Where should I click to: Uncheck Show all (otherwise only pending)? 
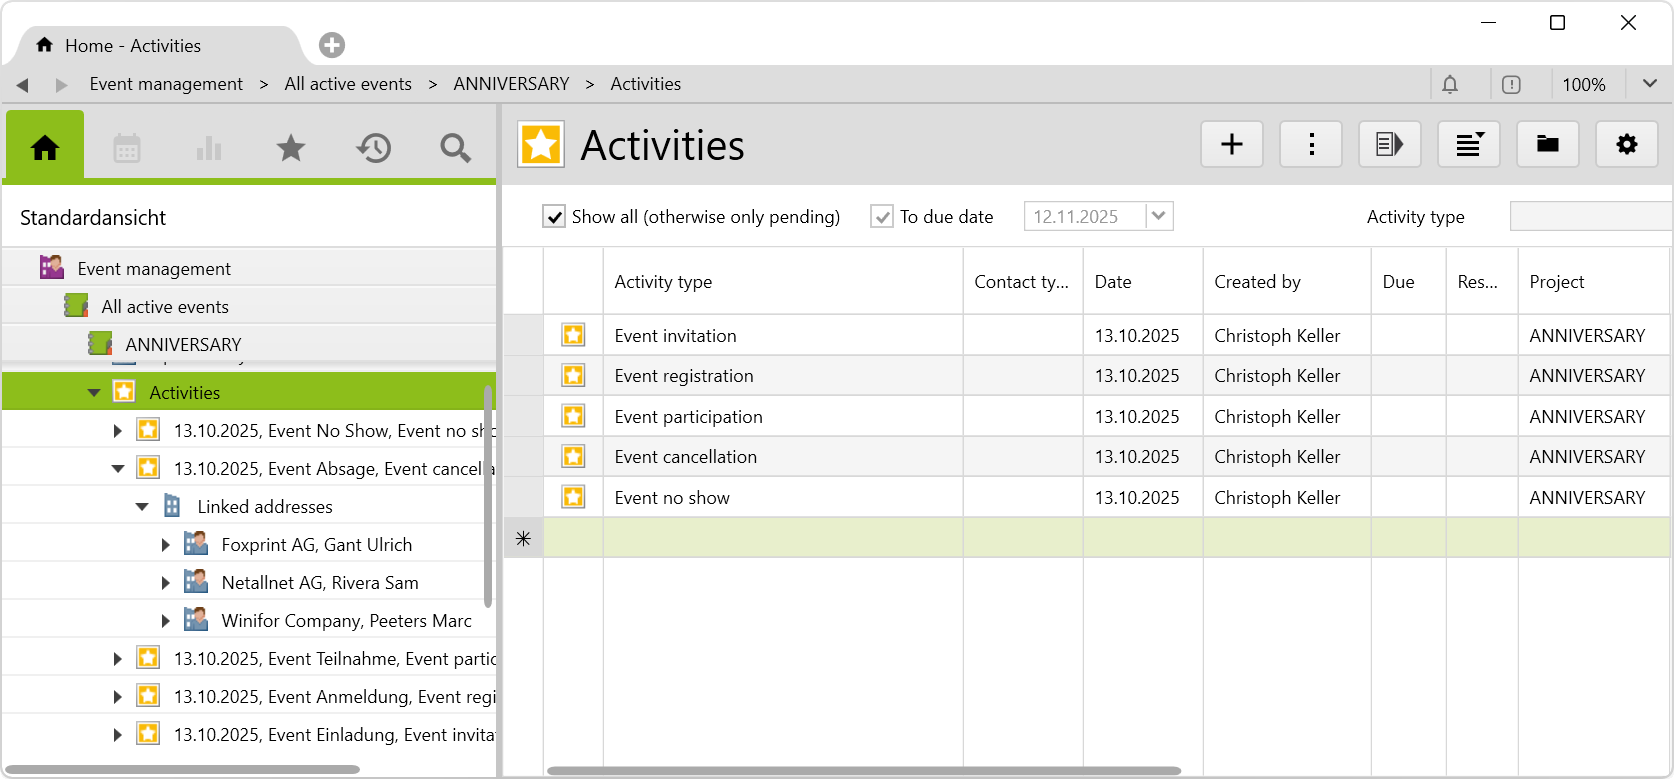[x=554, y=217]
